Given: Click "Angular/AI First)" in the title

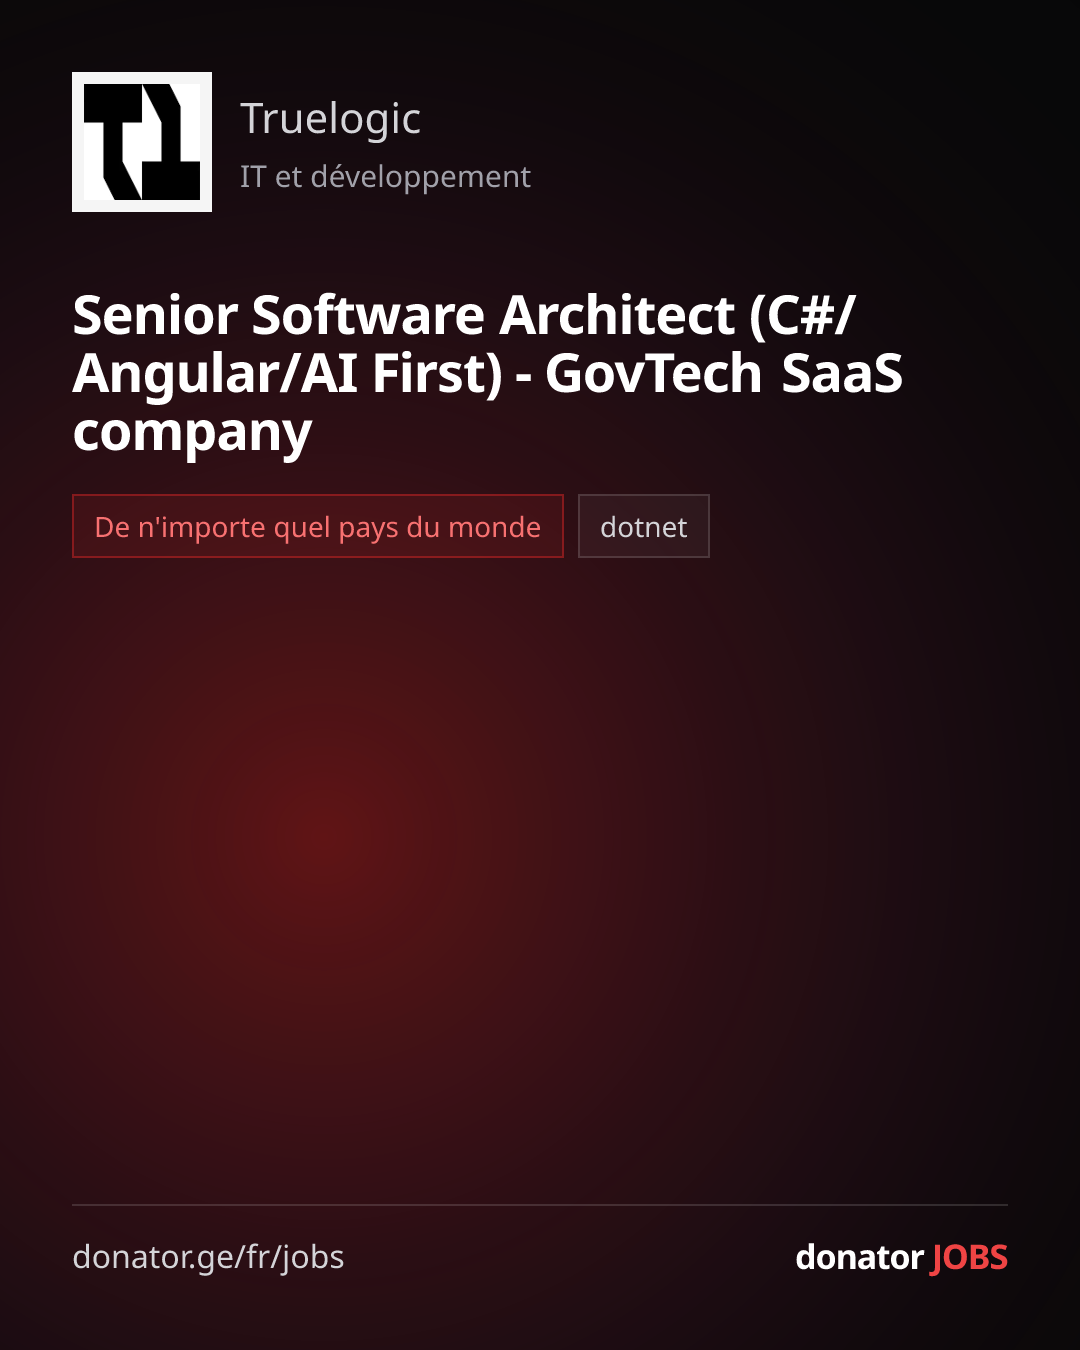Looking at the screenshot, I should [288, 374].
